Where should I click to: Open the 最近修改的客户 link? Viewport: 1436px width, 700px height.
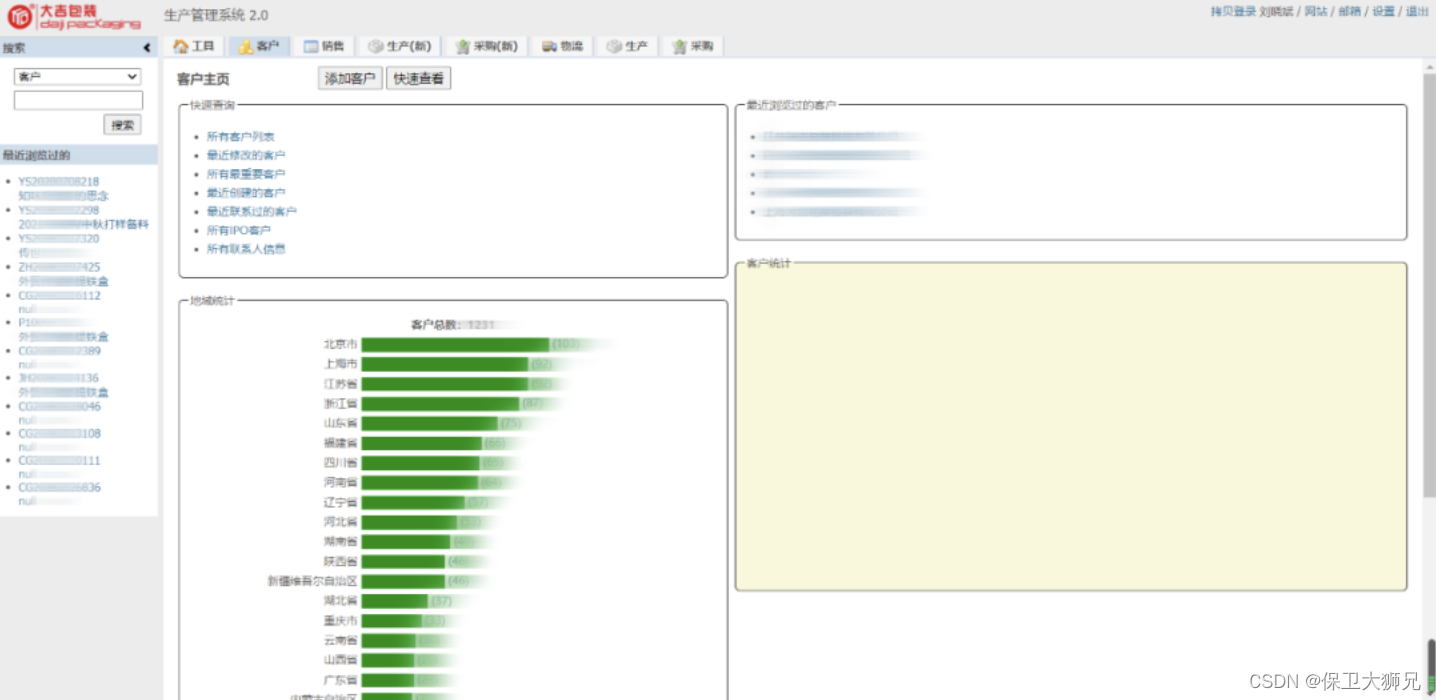(x=246, y=155)
